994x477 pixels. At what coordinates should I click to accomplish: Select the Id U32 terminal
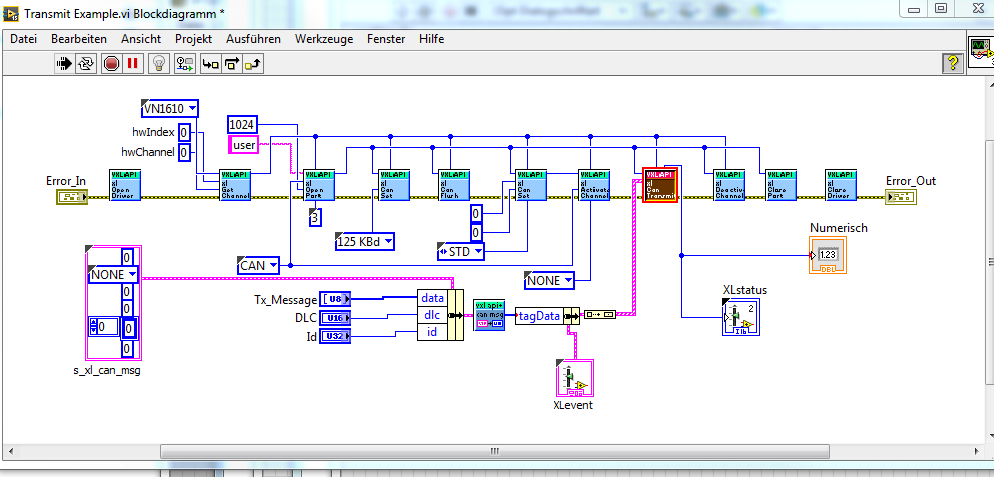[335, 336]
